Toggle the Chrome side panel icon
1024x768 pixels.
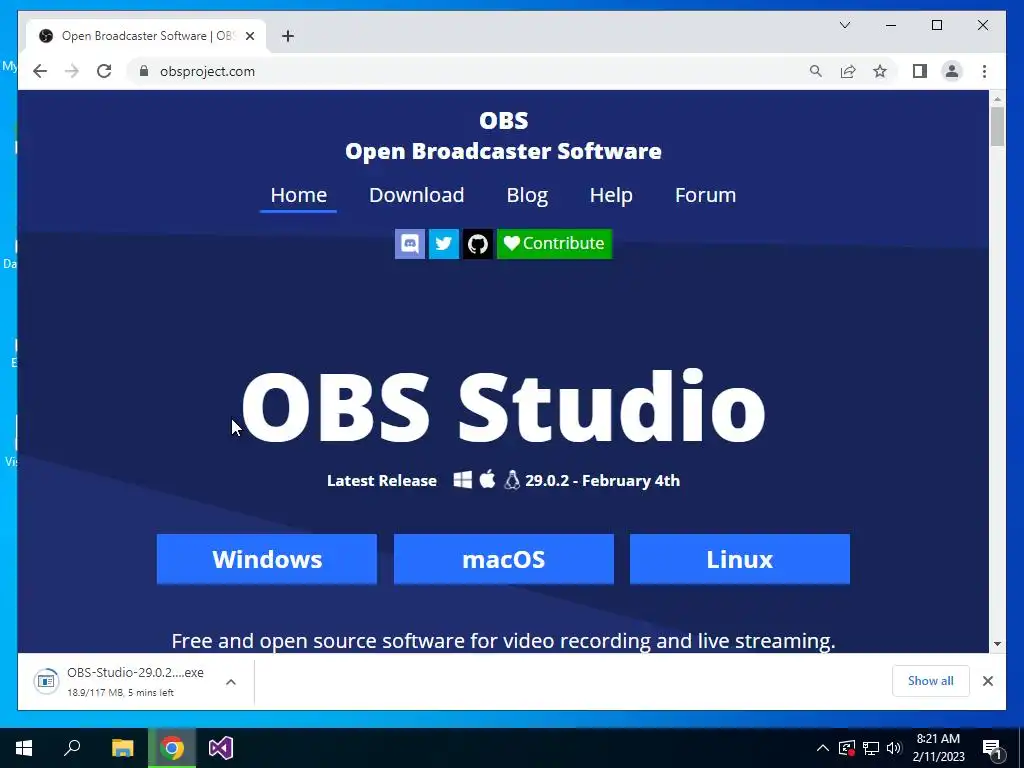pos(920,71)
